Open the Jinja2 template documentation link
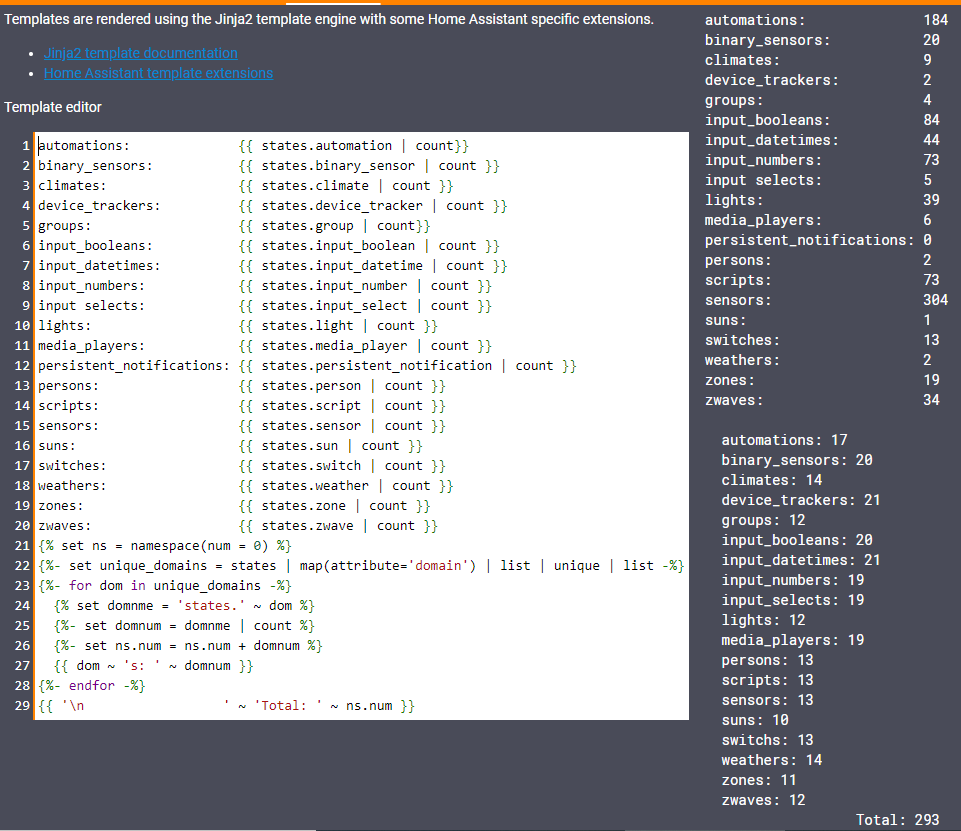 (x=140, y=53)
